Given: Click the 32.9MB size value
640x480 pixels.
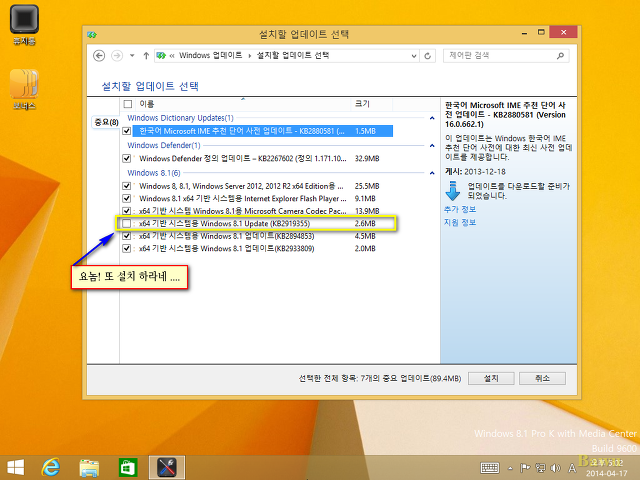Looking at the screenshot, I should pyautogui.click(x=367, y=158).
